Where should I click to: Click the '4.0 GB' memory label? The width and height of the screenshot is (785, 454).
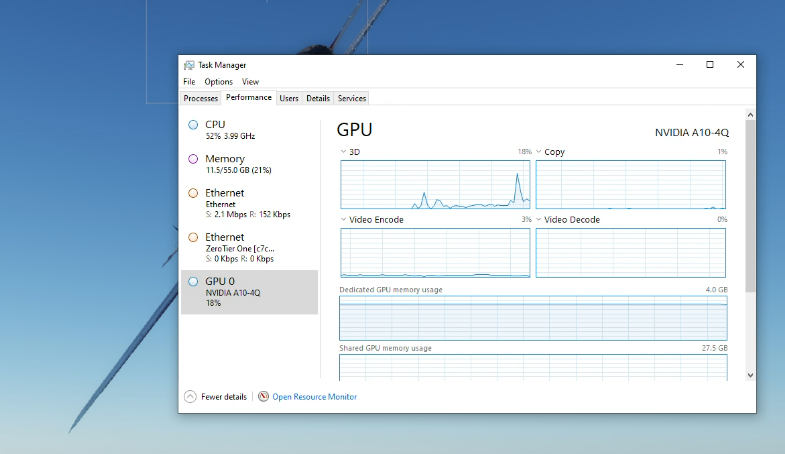click(x=716, y=290)
